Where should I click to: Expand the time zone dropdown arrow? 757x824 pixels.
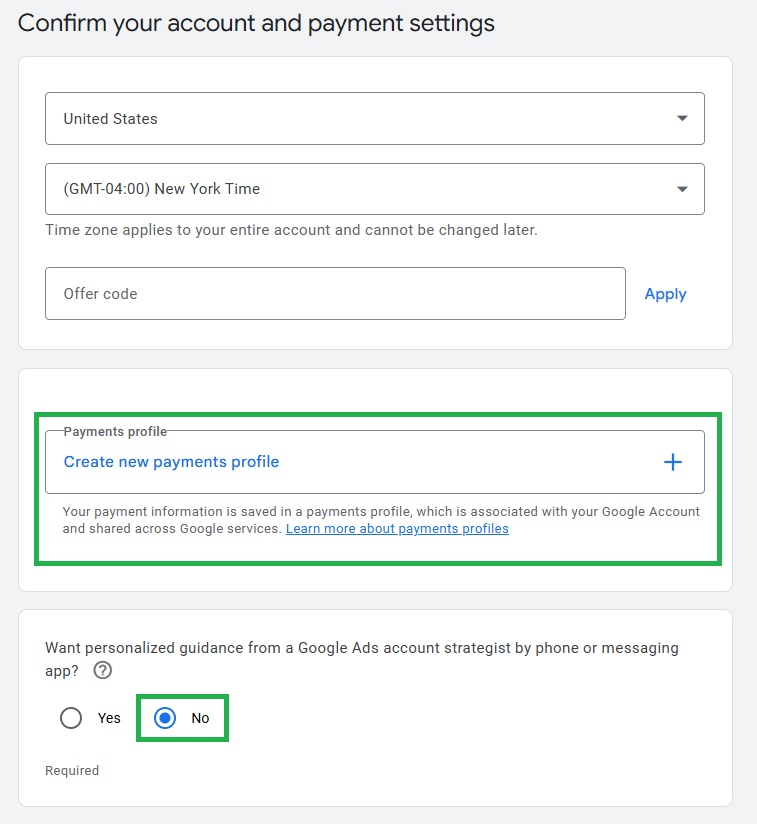point(682,189)
